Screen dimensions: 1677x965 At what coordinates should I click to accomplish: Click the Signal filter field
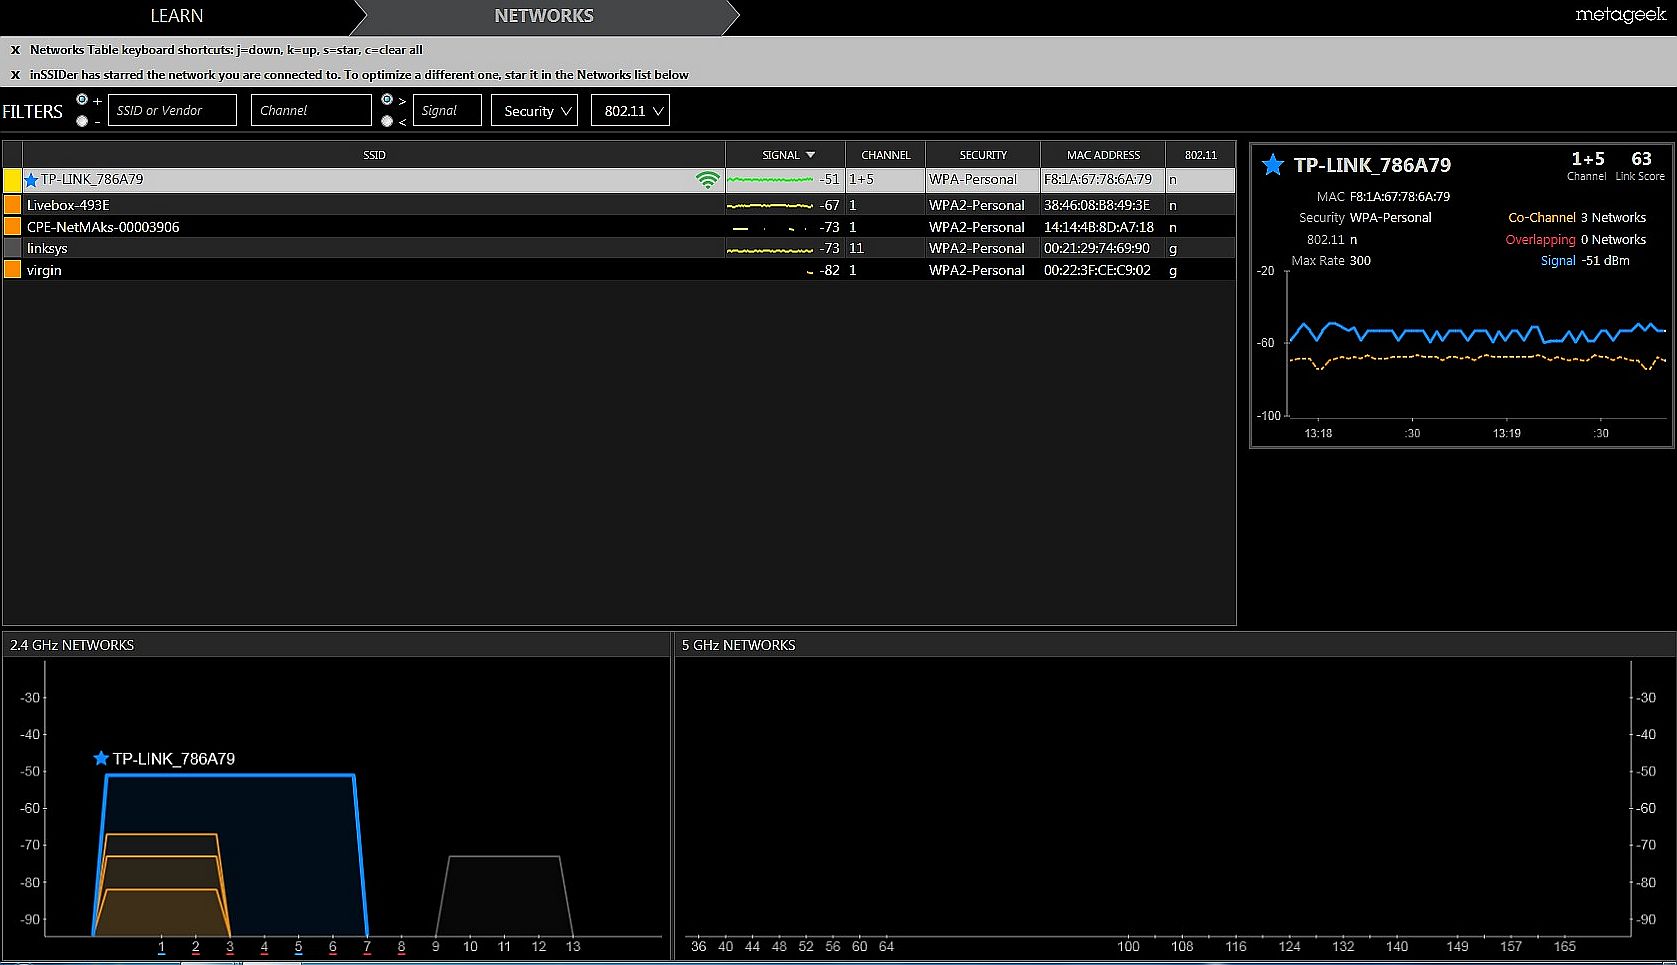pos(447,110)
